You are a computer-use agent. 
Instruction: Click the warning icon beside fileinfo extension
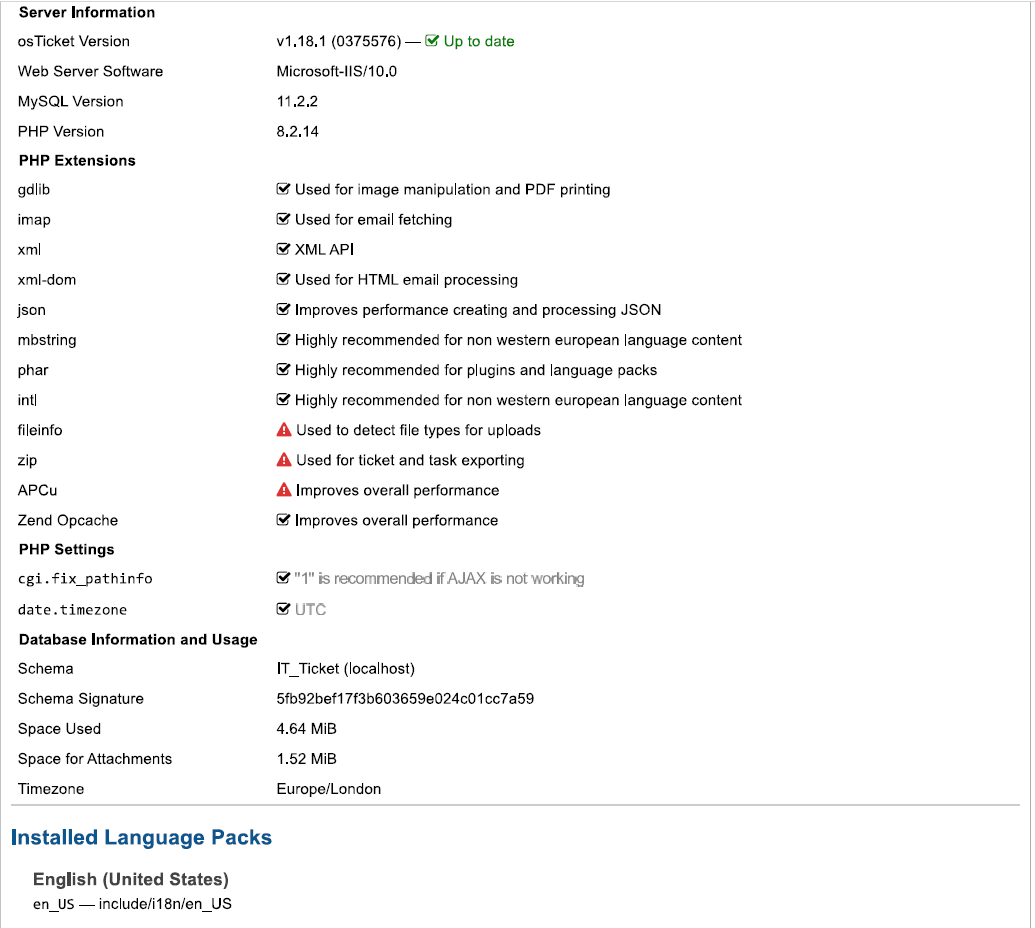[x=284, y=430]
